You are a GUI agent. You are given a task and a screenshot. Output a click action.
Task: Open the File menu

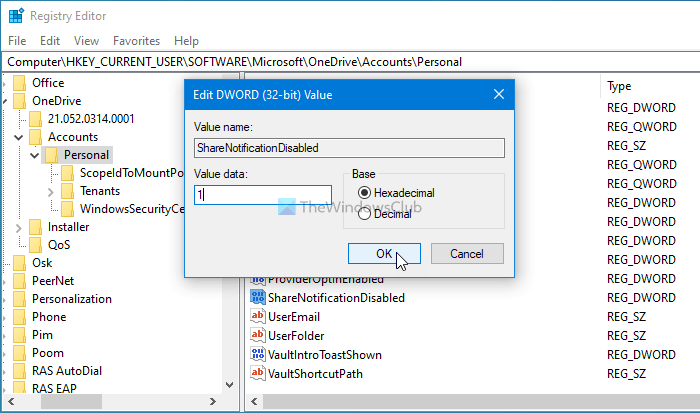17,41
